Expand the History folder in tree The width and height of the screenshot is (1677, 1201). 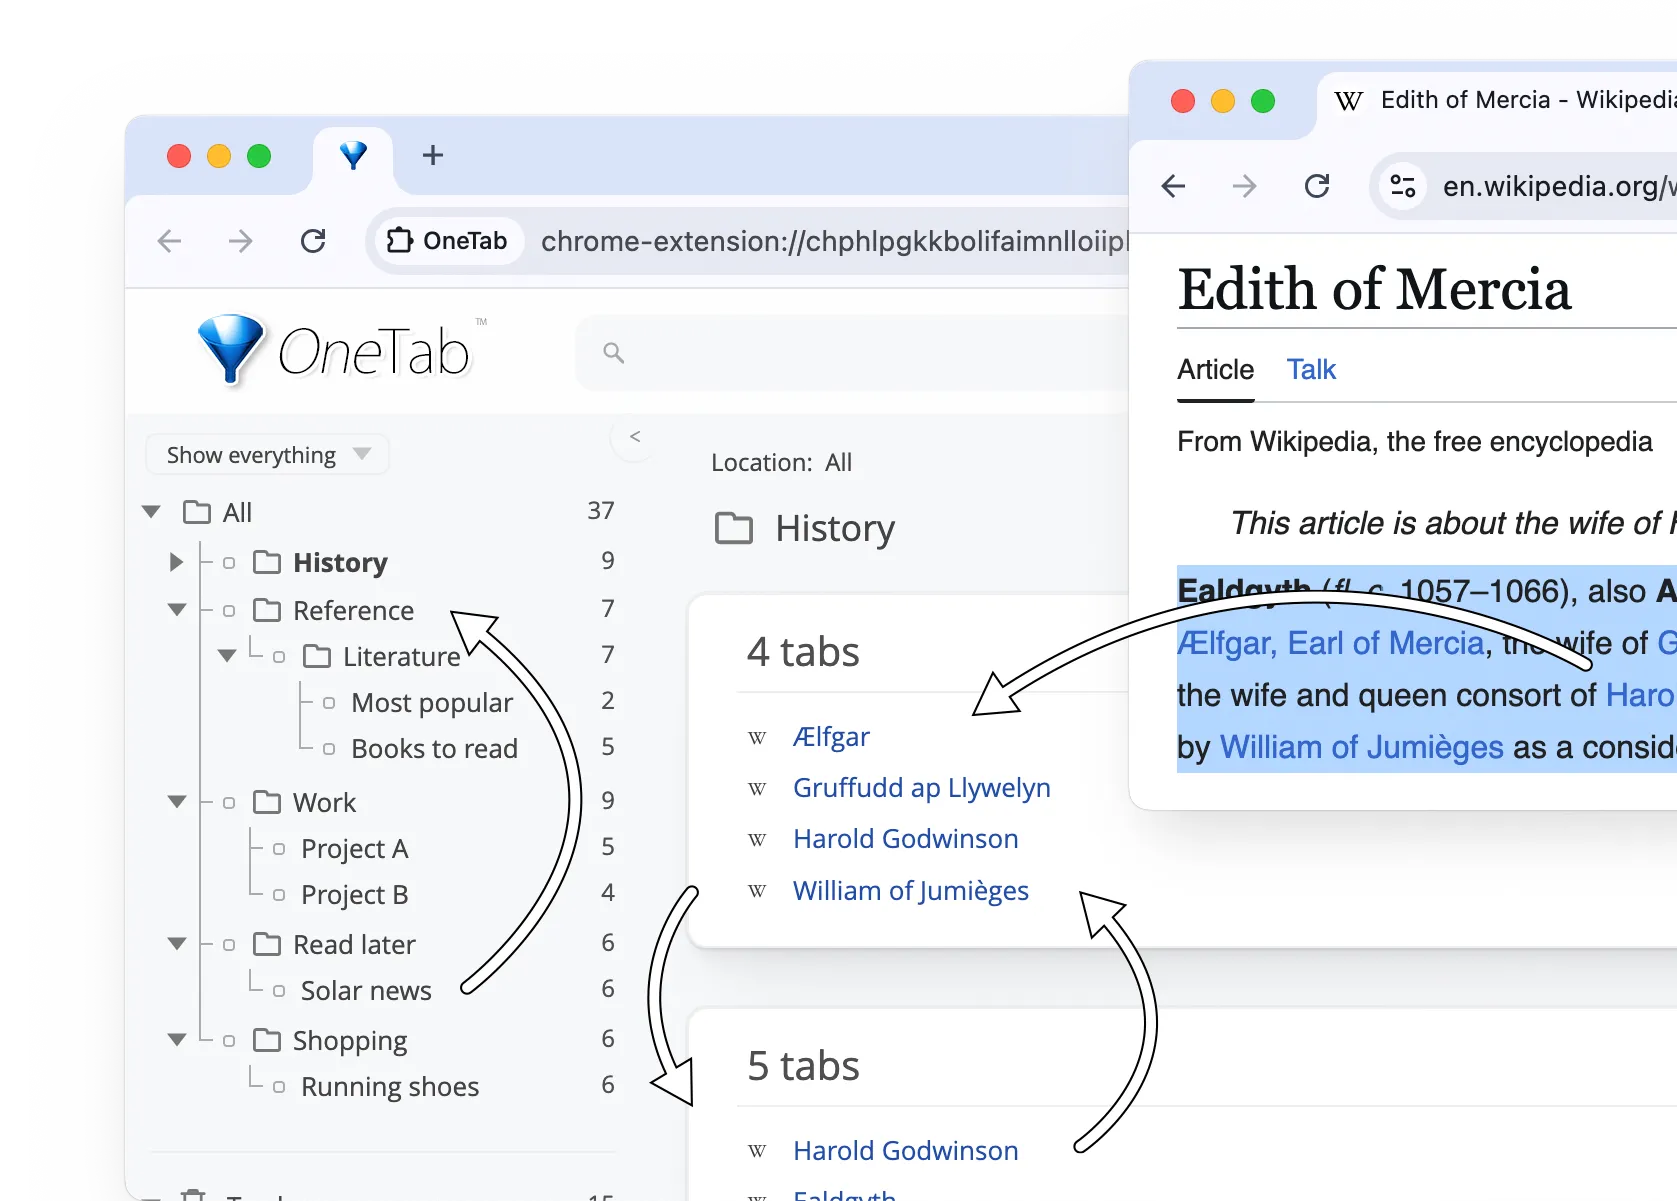[176, 562]
